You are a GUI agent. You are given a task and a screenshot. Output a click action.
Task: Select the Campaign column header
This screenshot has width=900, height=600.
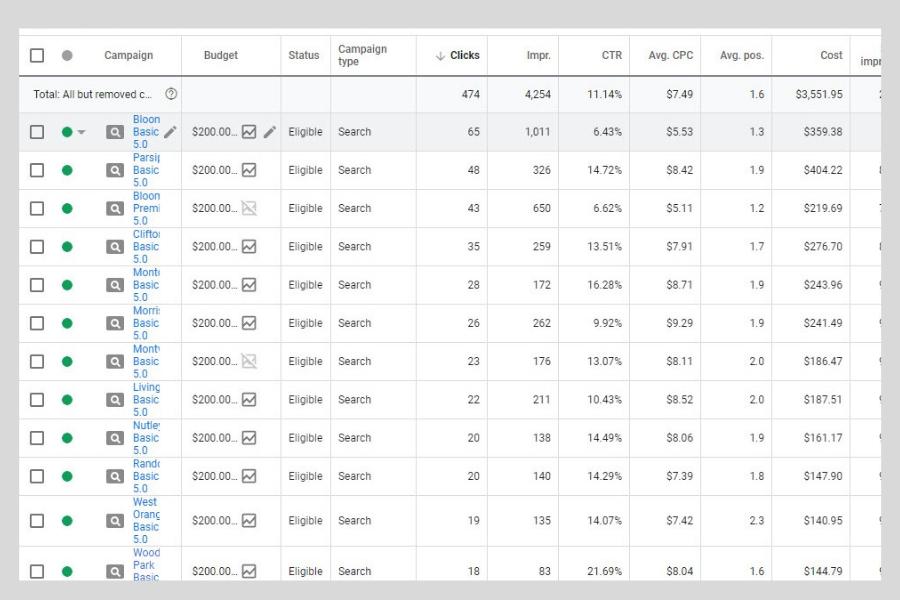(x=129, y=55)
